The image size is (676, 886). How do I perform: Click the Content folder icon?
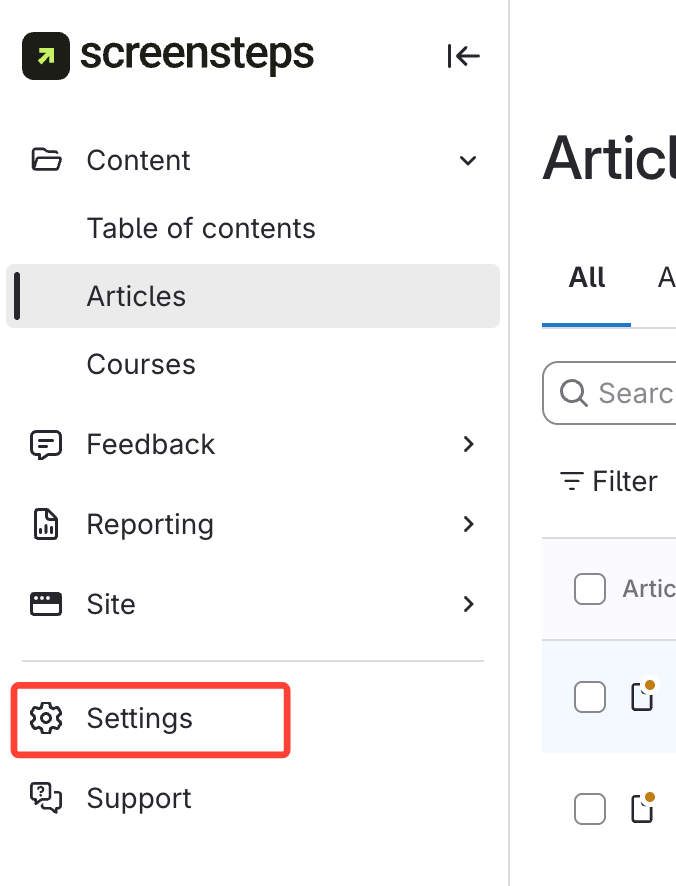[46, 160]
